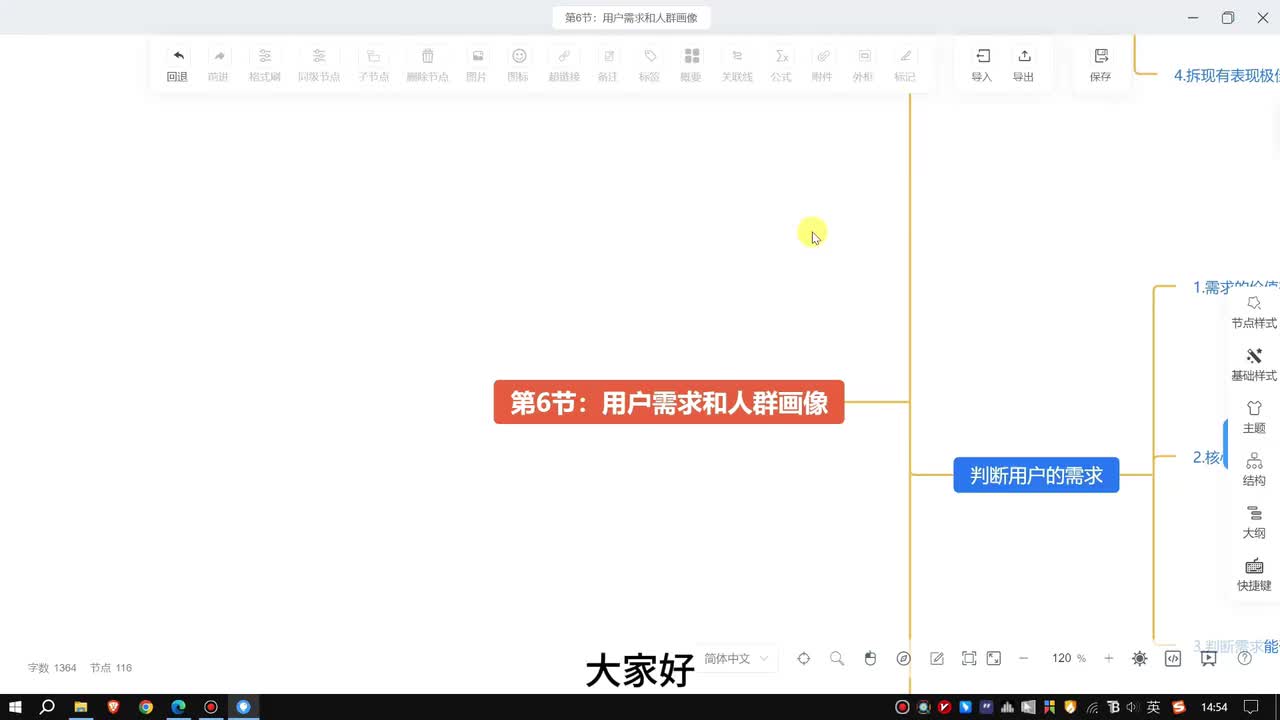Image resolution: width=1280 pixels, height=720 pixels.
Task: Click the minus zoom-out button
Action: [1023, 658]
